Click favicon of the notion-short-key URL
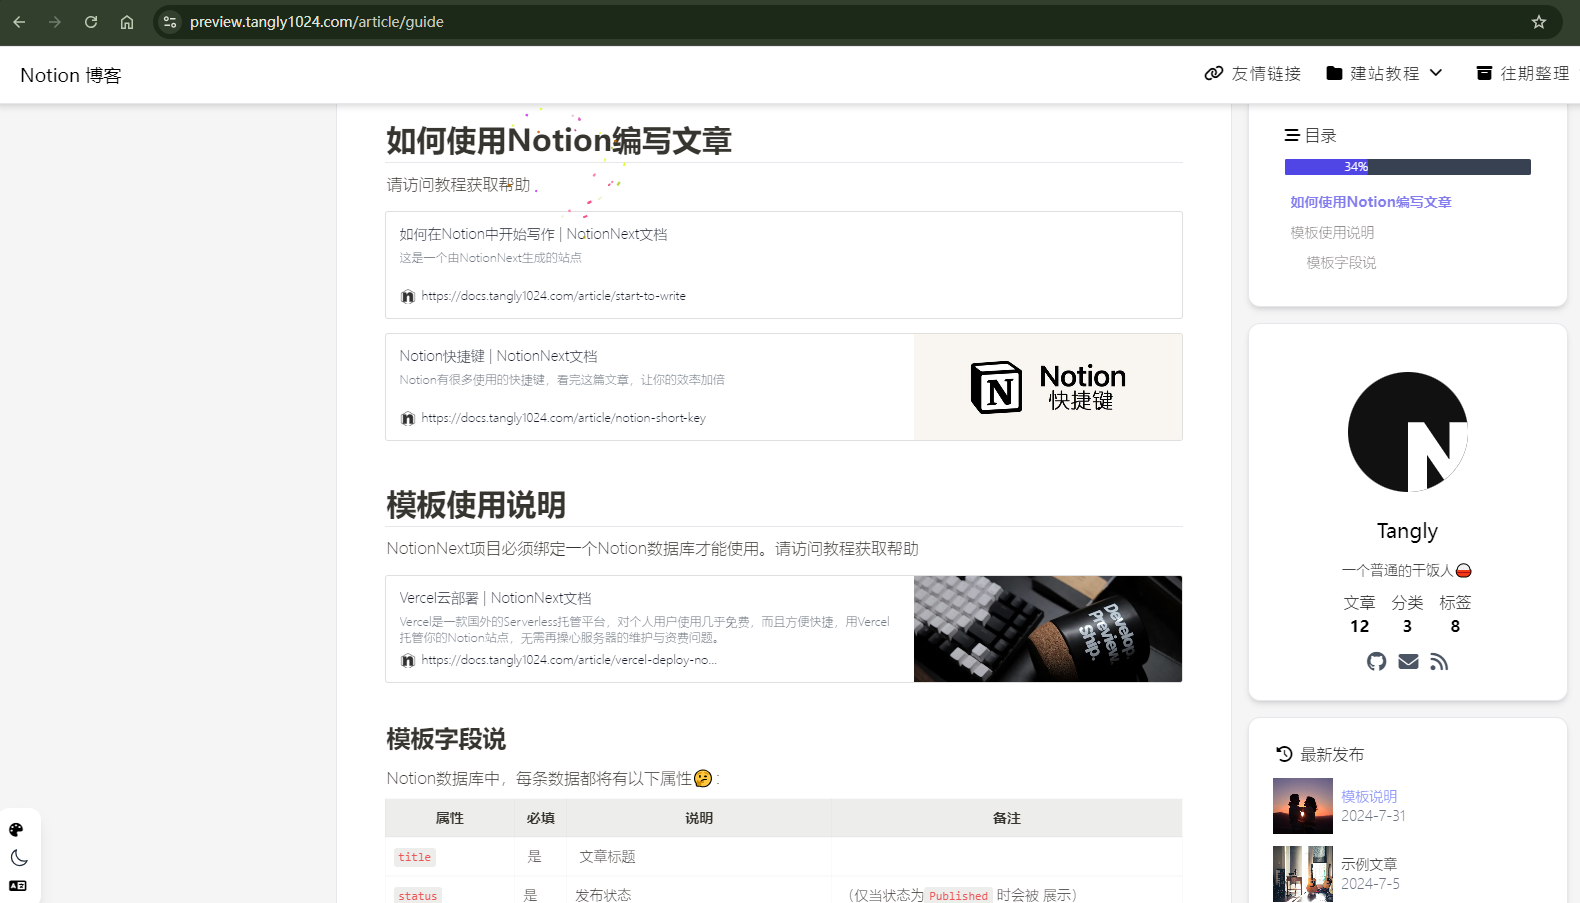 [x=408, y=418]
